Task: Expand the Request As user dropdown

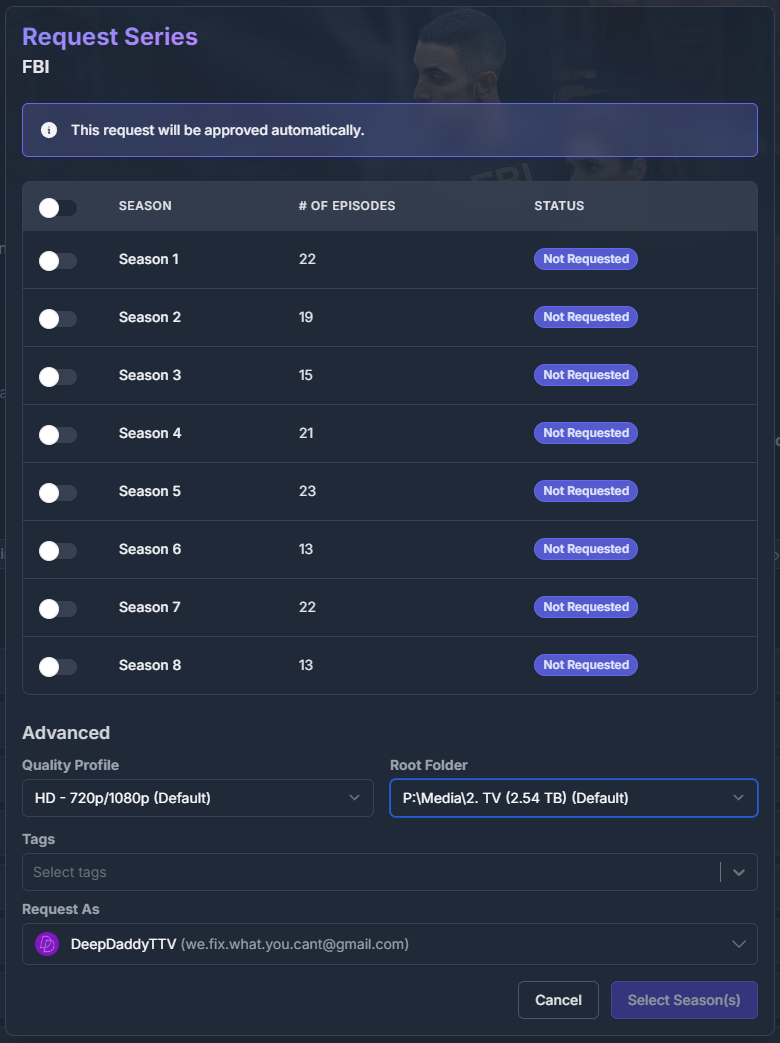Action: 739,944
